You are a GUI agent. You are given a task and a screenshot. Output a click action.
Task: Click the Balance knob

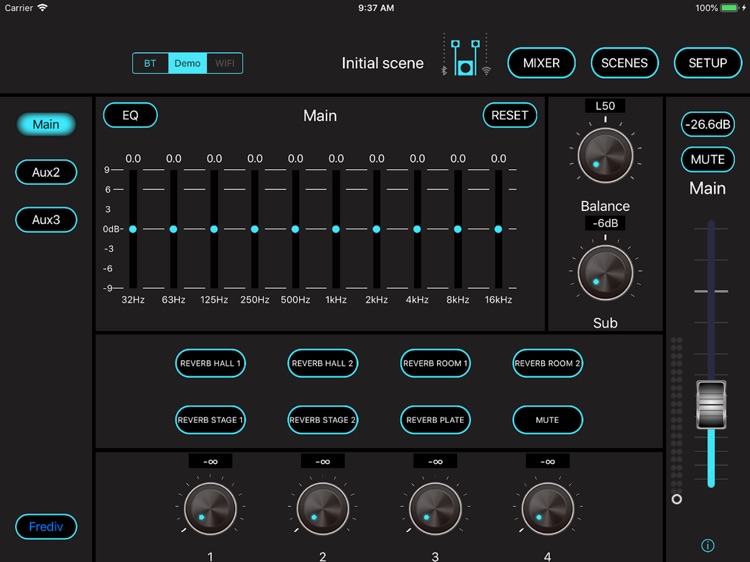click(x=605, y=155)
